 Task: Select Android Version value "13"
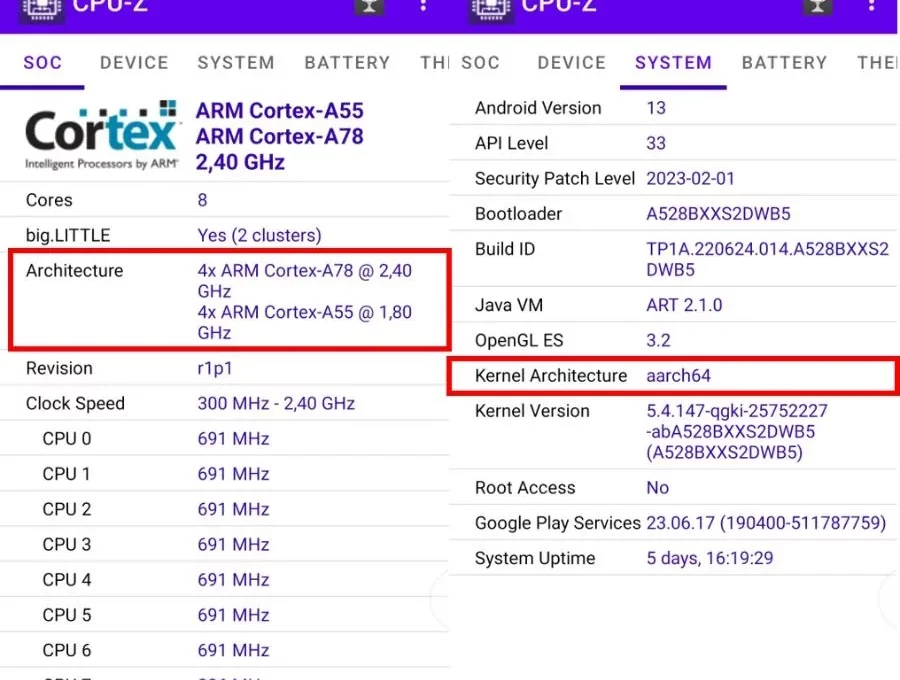coord(656,108)
